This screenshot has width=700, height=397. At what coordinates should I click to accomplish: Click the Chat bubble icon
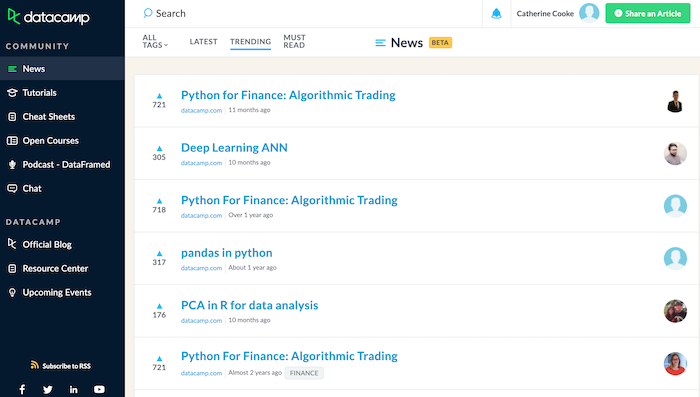tap(12, 188)
